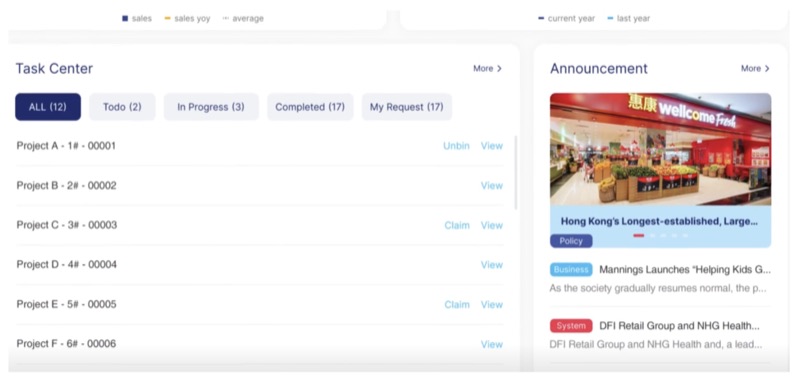Click the Announcement heading

599,69
